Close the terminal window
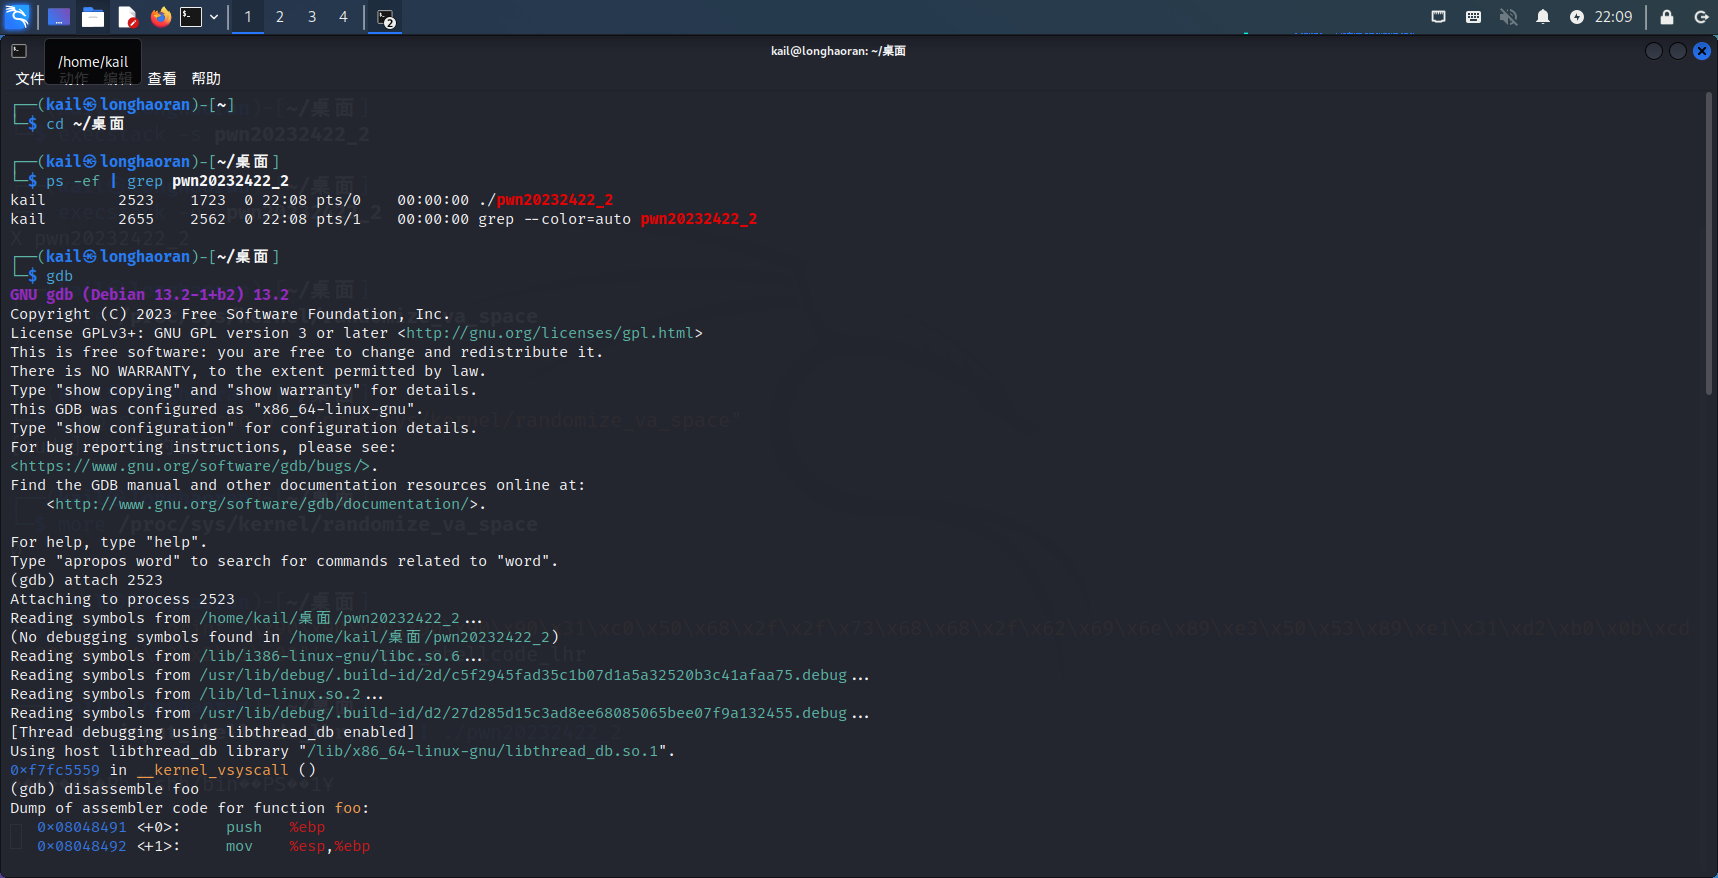 [x=1702, y=51]
